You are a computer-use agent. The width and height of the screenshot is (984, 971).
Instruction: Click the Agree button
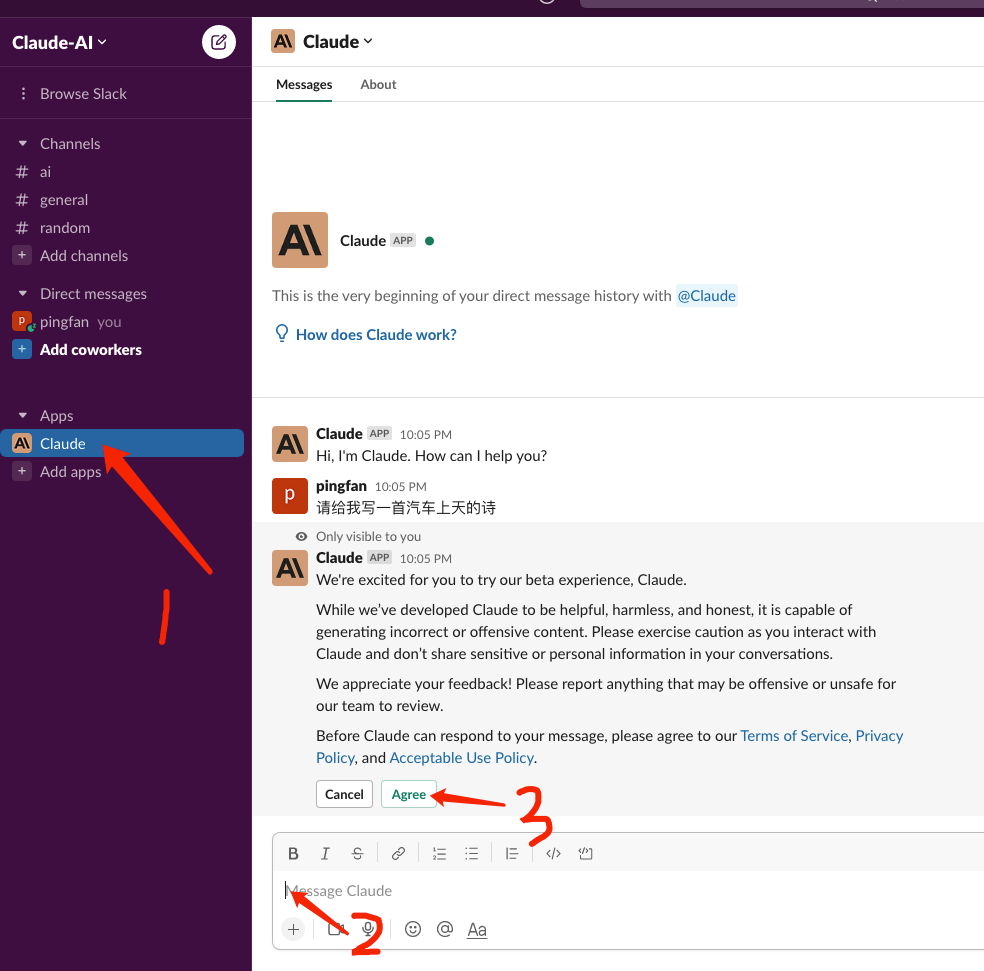coord(409,794)
